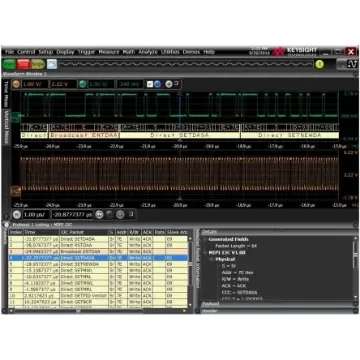Click the zoom icon after position field
Viewport: 360px width, 360px height.
click(99, 215)
